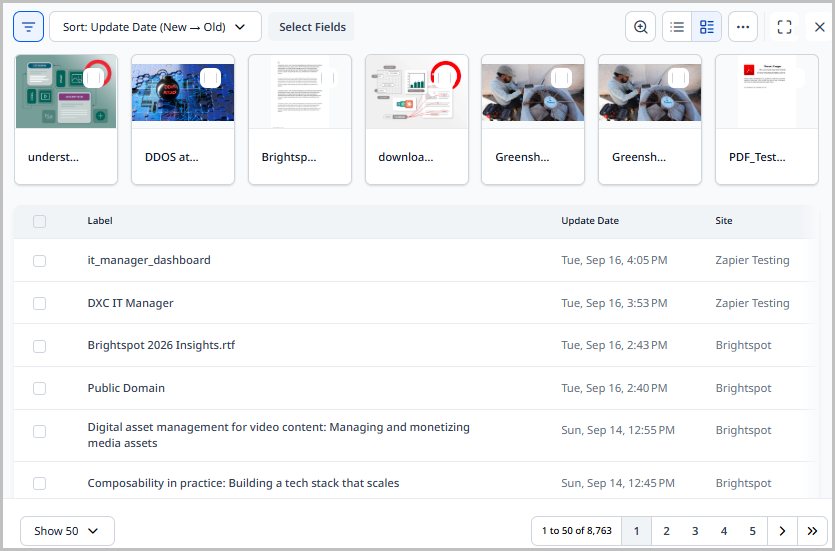The width and height of the screenshot is (835, 551).
Task: Jump to last page double arrow
Action: point(812,531)
